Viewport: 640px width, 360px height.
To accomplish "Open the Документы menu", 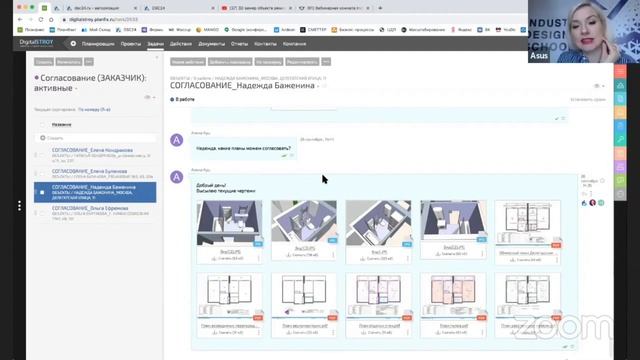I will [x=211, y=44].
